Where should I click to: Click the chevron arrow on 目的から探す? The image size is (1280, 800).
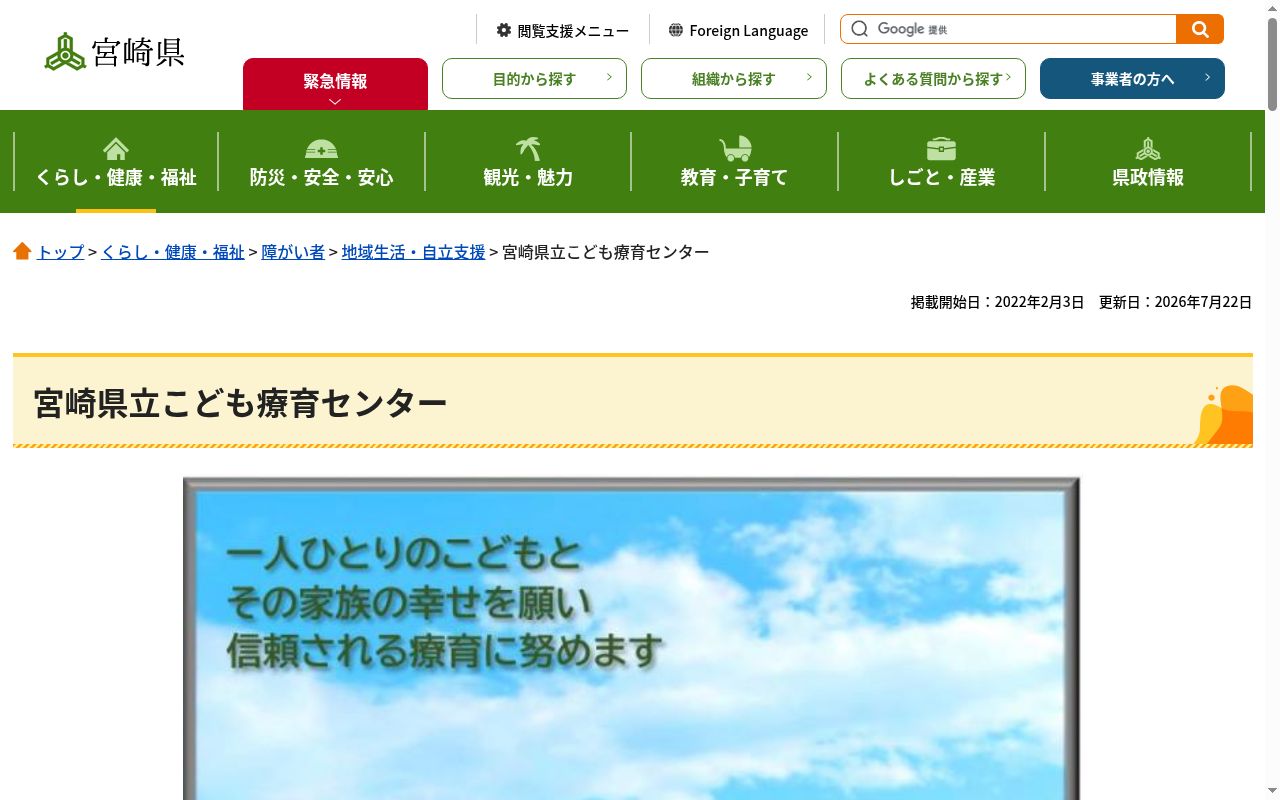(609, 77)
